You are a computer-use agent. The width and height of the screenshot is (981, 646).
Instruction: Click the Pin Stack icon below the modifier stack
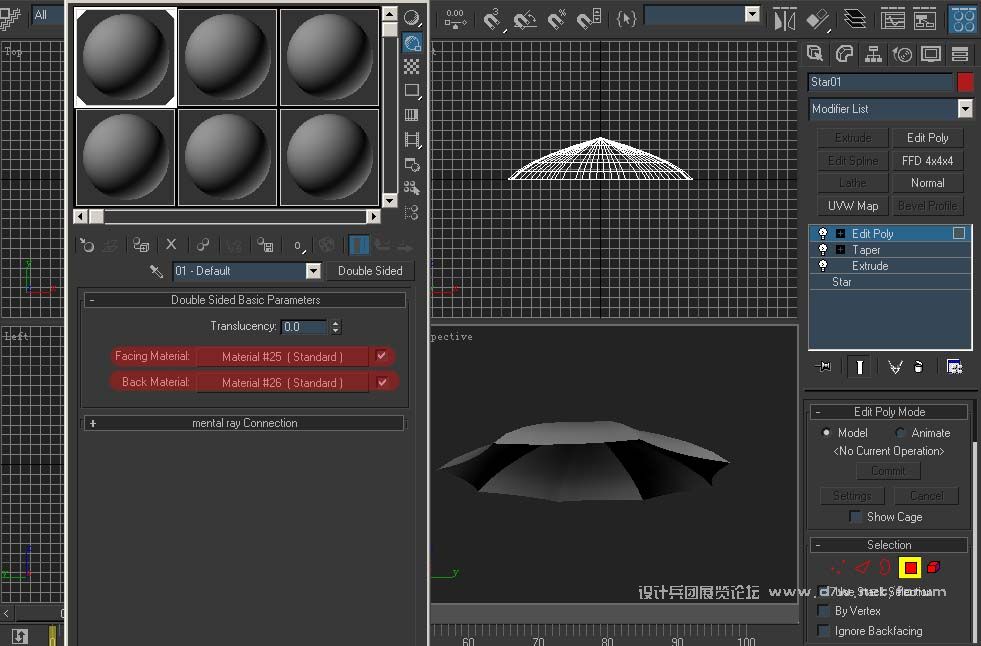coord(824,366)
